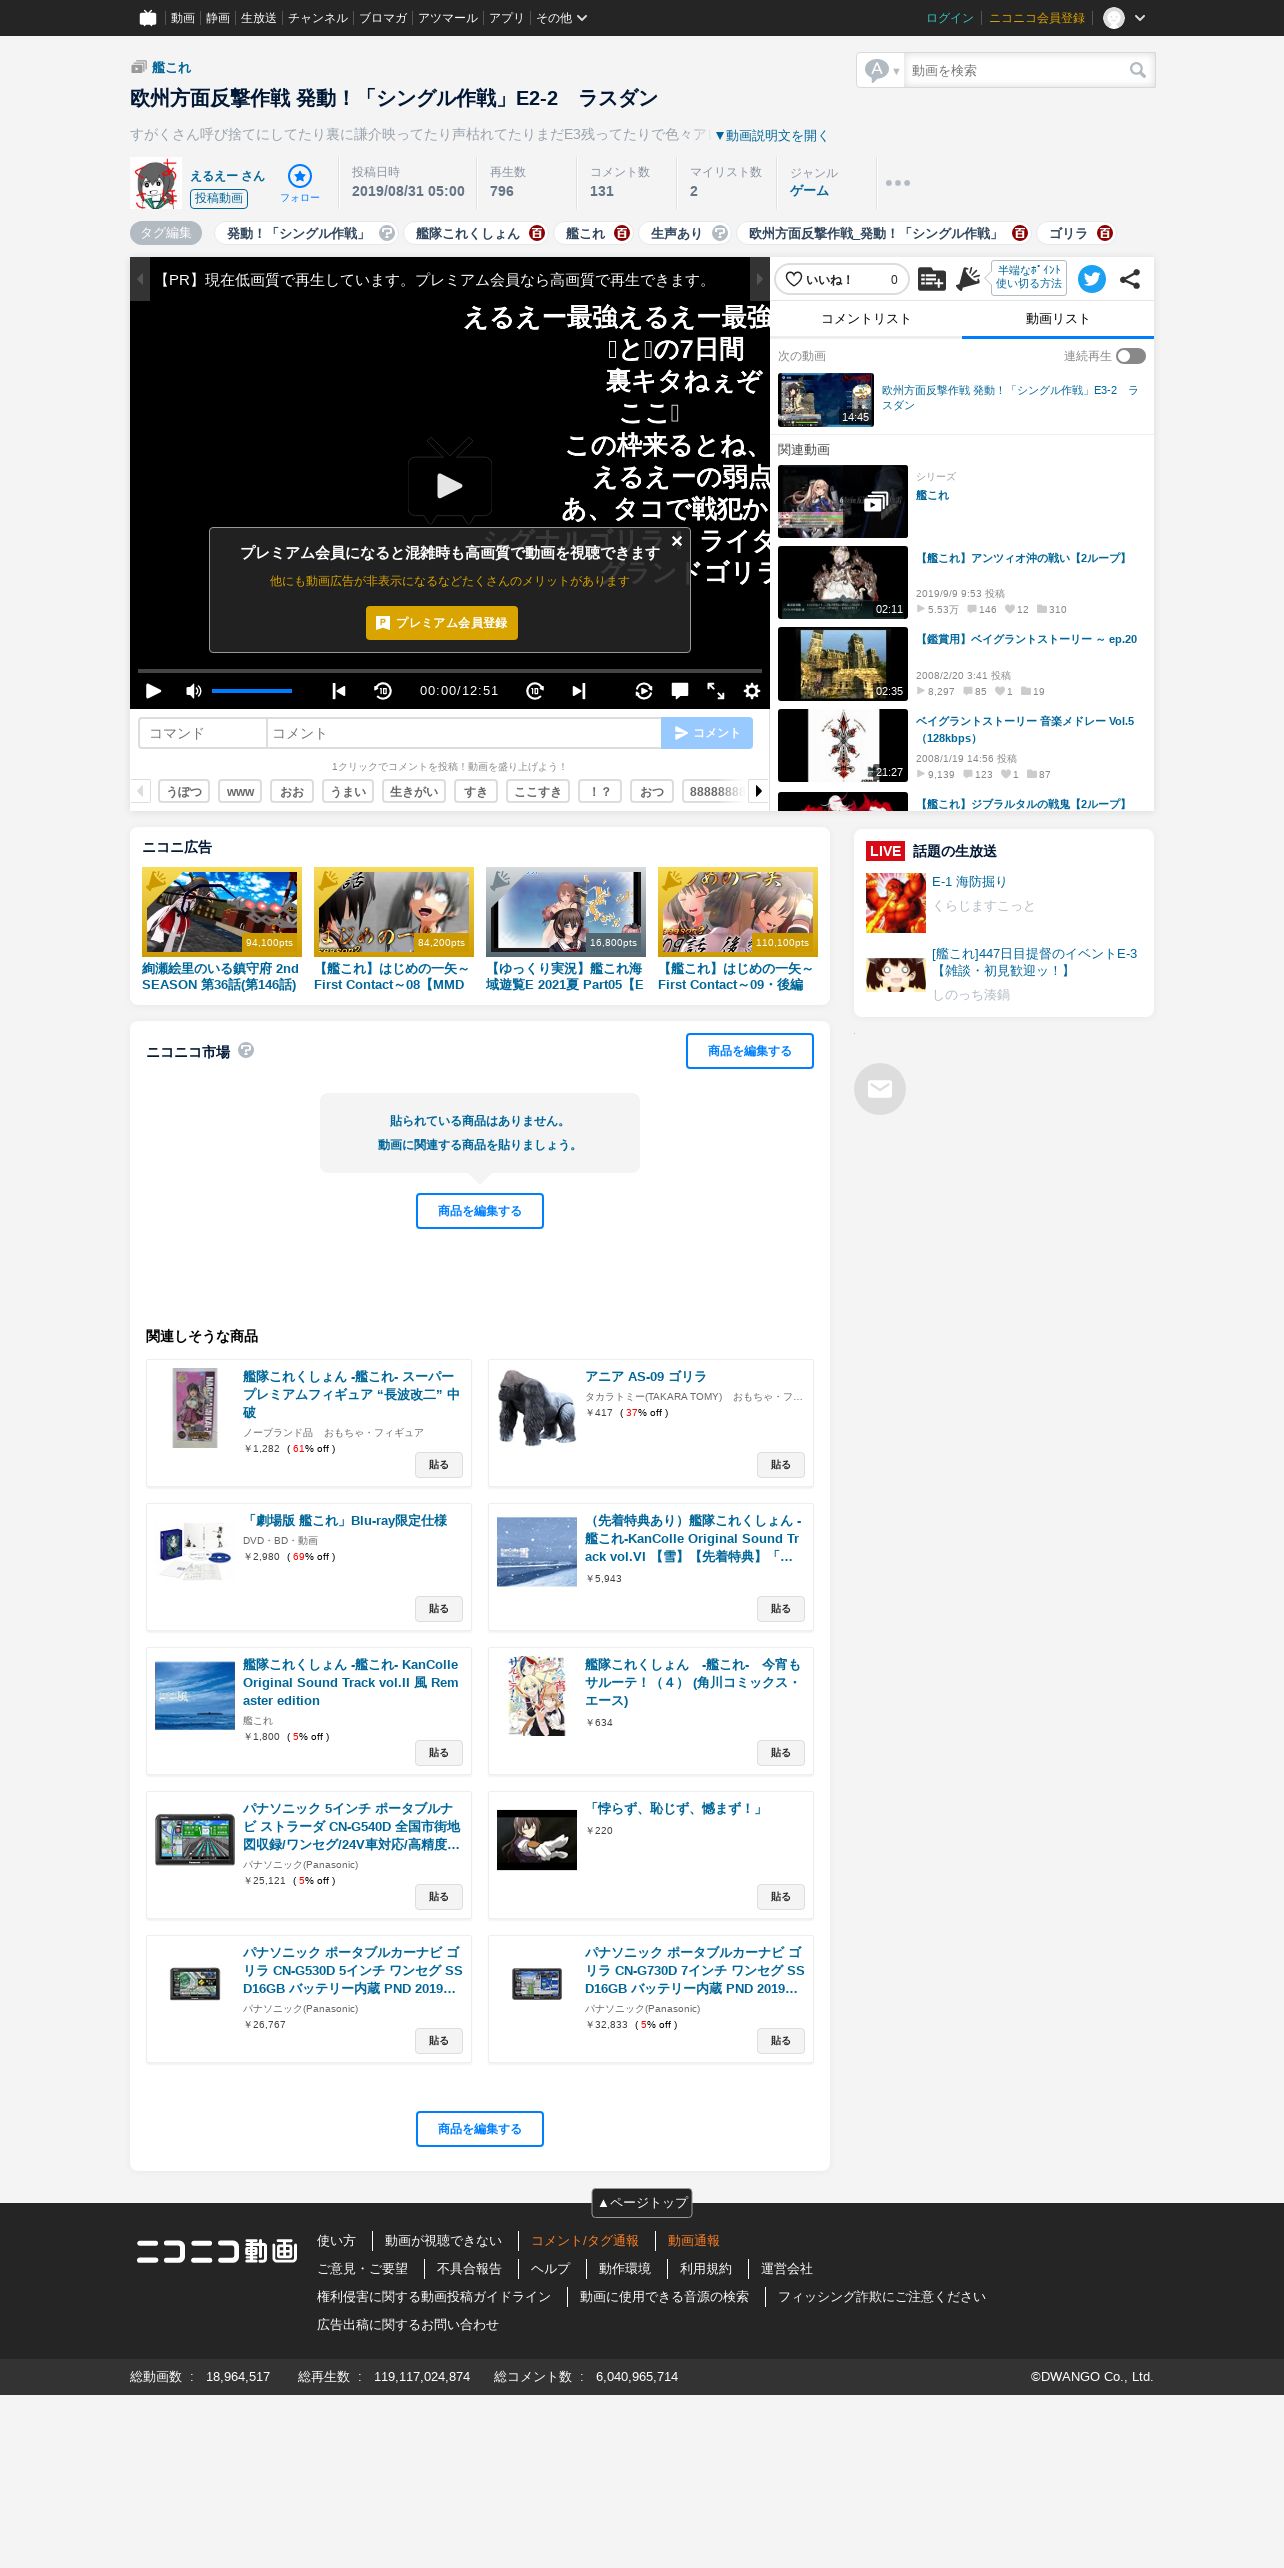Click the Nicoad party popper icon
Image resolution: width=1284 pixels, height=2568 pixels.
coord(968,279)
